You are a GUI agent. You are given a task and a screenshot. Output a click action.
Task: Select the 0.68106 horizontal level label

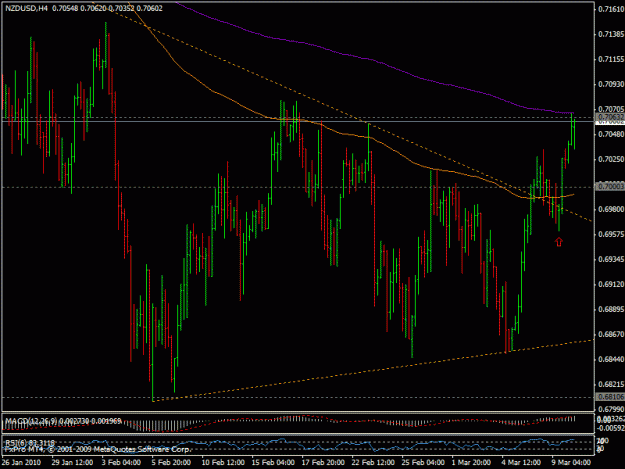(610, 397)
